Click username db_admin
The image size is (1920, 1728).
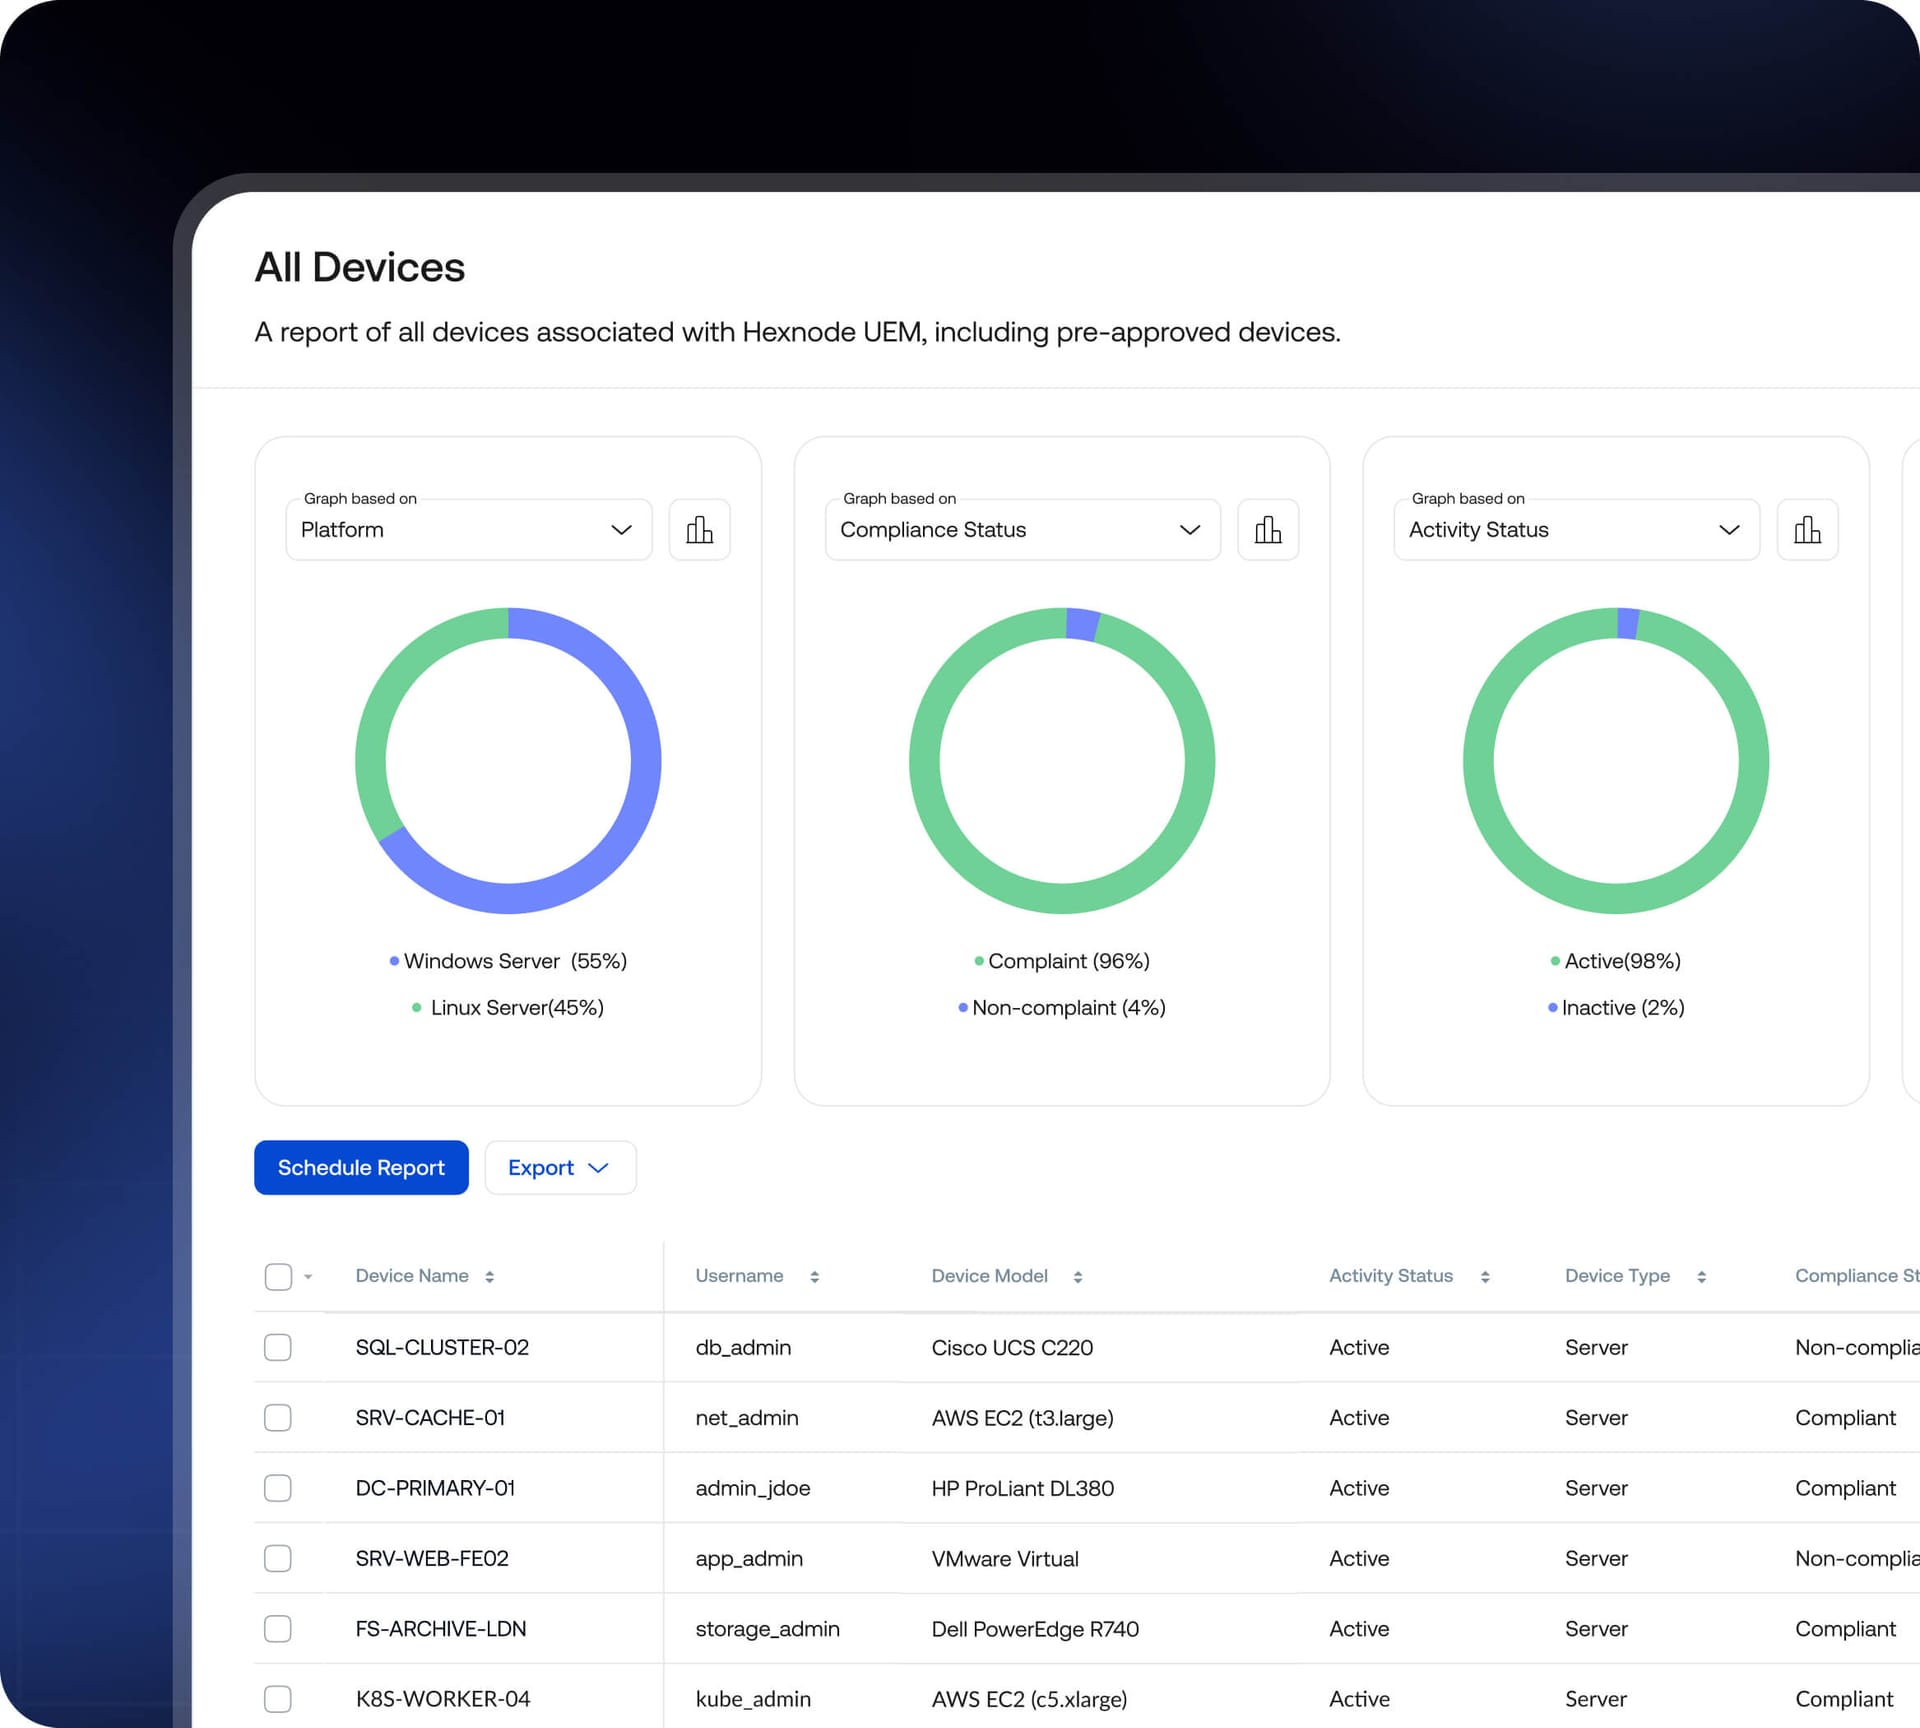point(743,1347)
